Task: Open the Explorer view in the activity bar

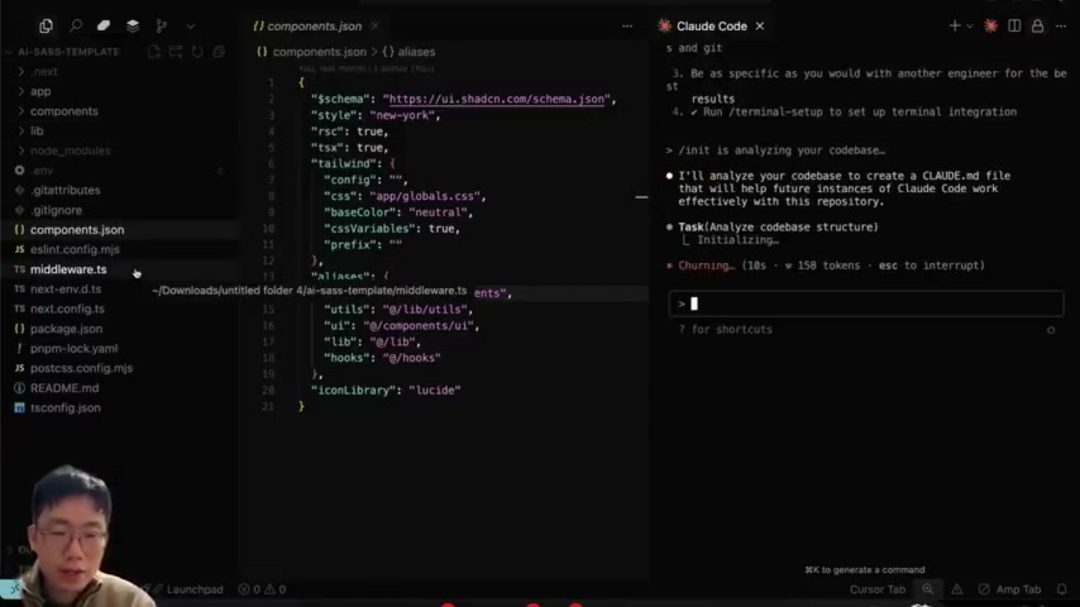Action: pos(46,26)
